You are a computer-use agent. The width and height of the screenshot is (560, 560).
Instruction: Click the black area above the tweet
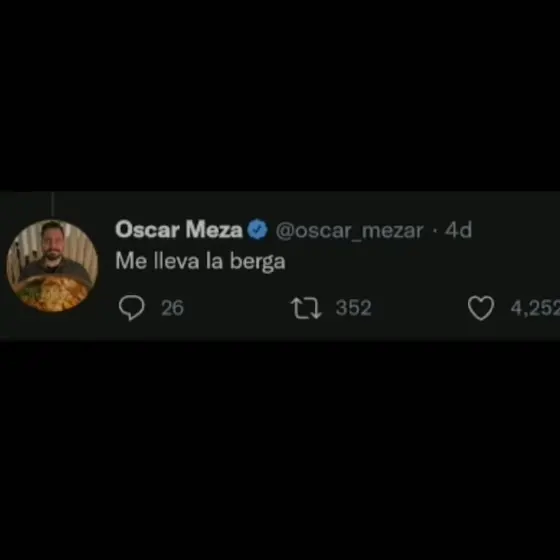click(280, 95)
